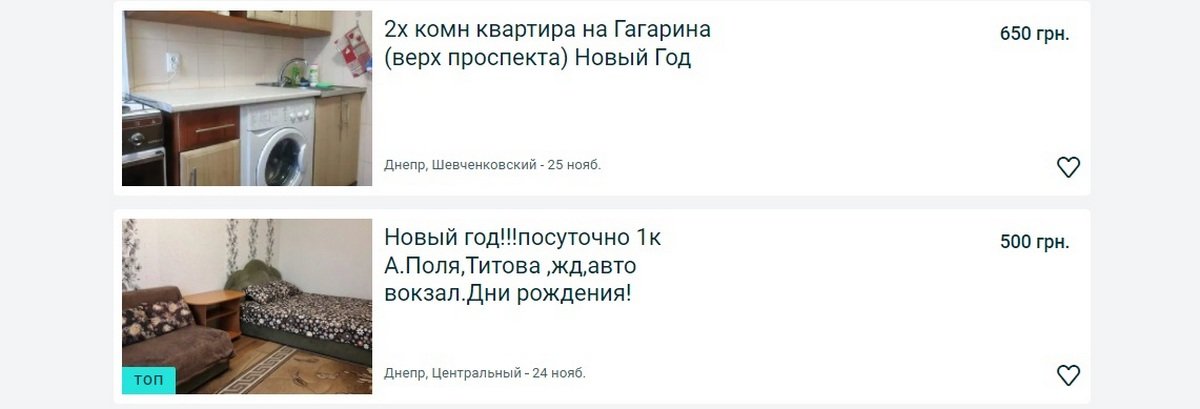Click the 500 грн. price

[x=1034, y=242]
